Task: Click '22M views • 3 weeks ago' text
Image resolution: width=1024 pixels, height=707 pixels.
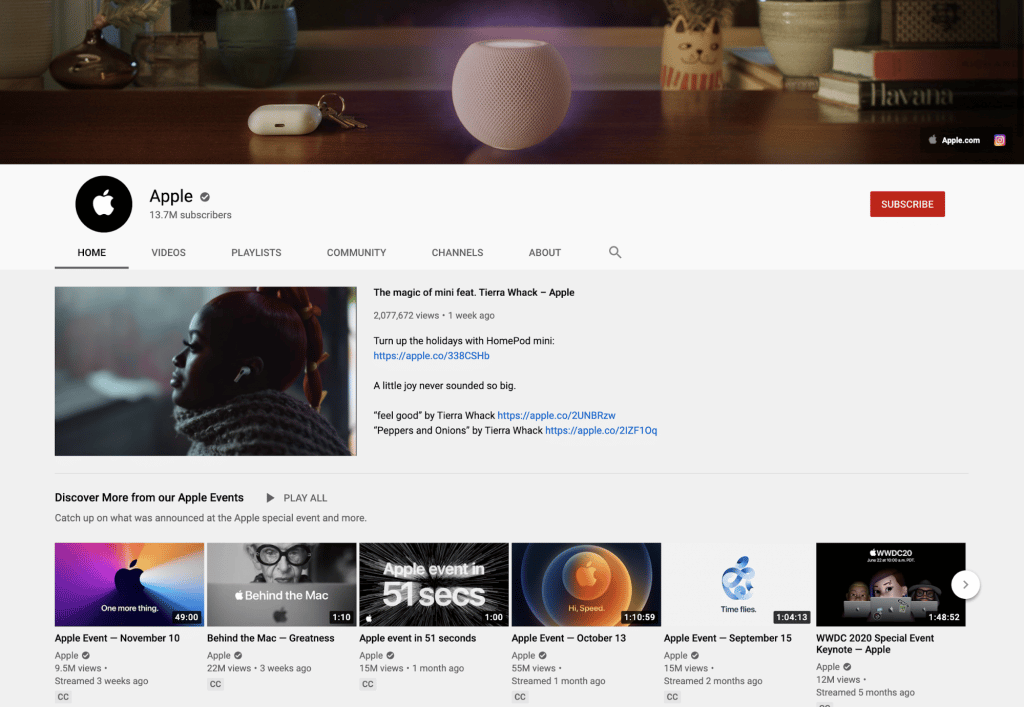Action: 259,668
